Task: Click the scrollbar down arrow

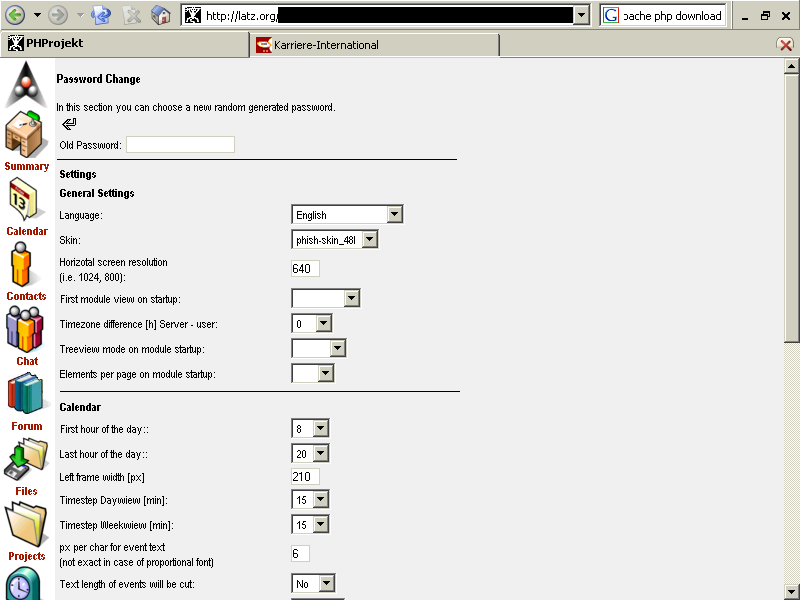Action: click(791, 591)
